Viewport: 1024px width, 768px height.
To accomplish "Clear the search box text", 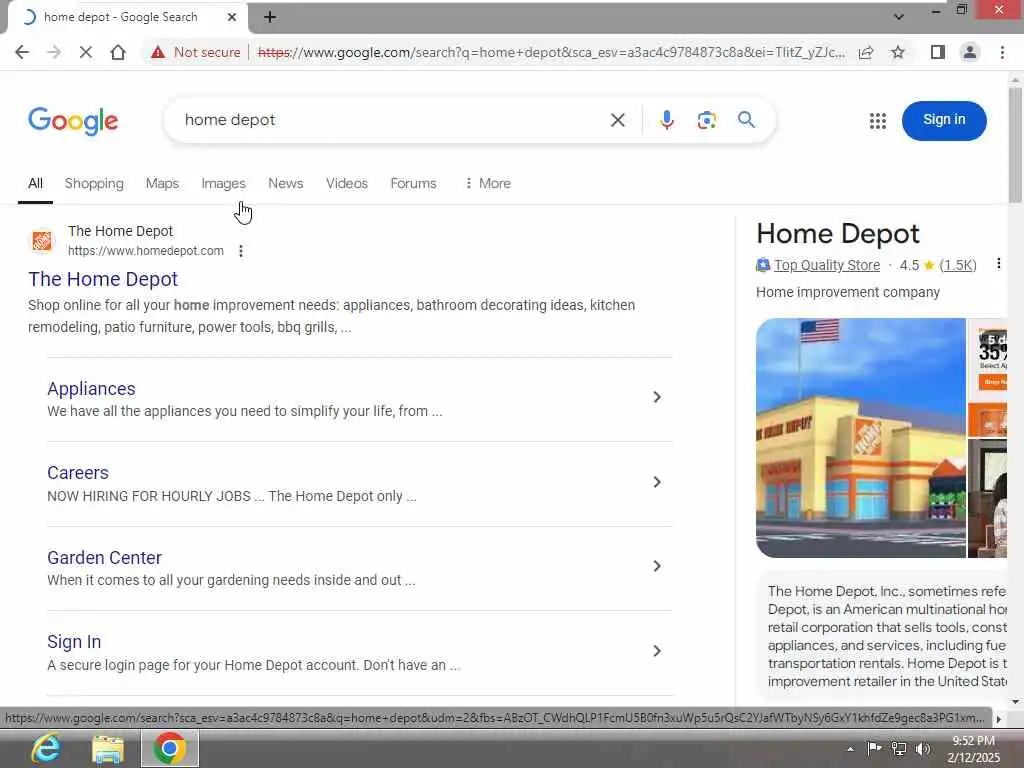I will (x=618, y=120).
